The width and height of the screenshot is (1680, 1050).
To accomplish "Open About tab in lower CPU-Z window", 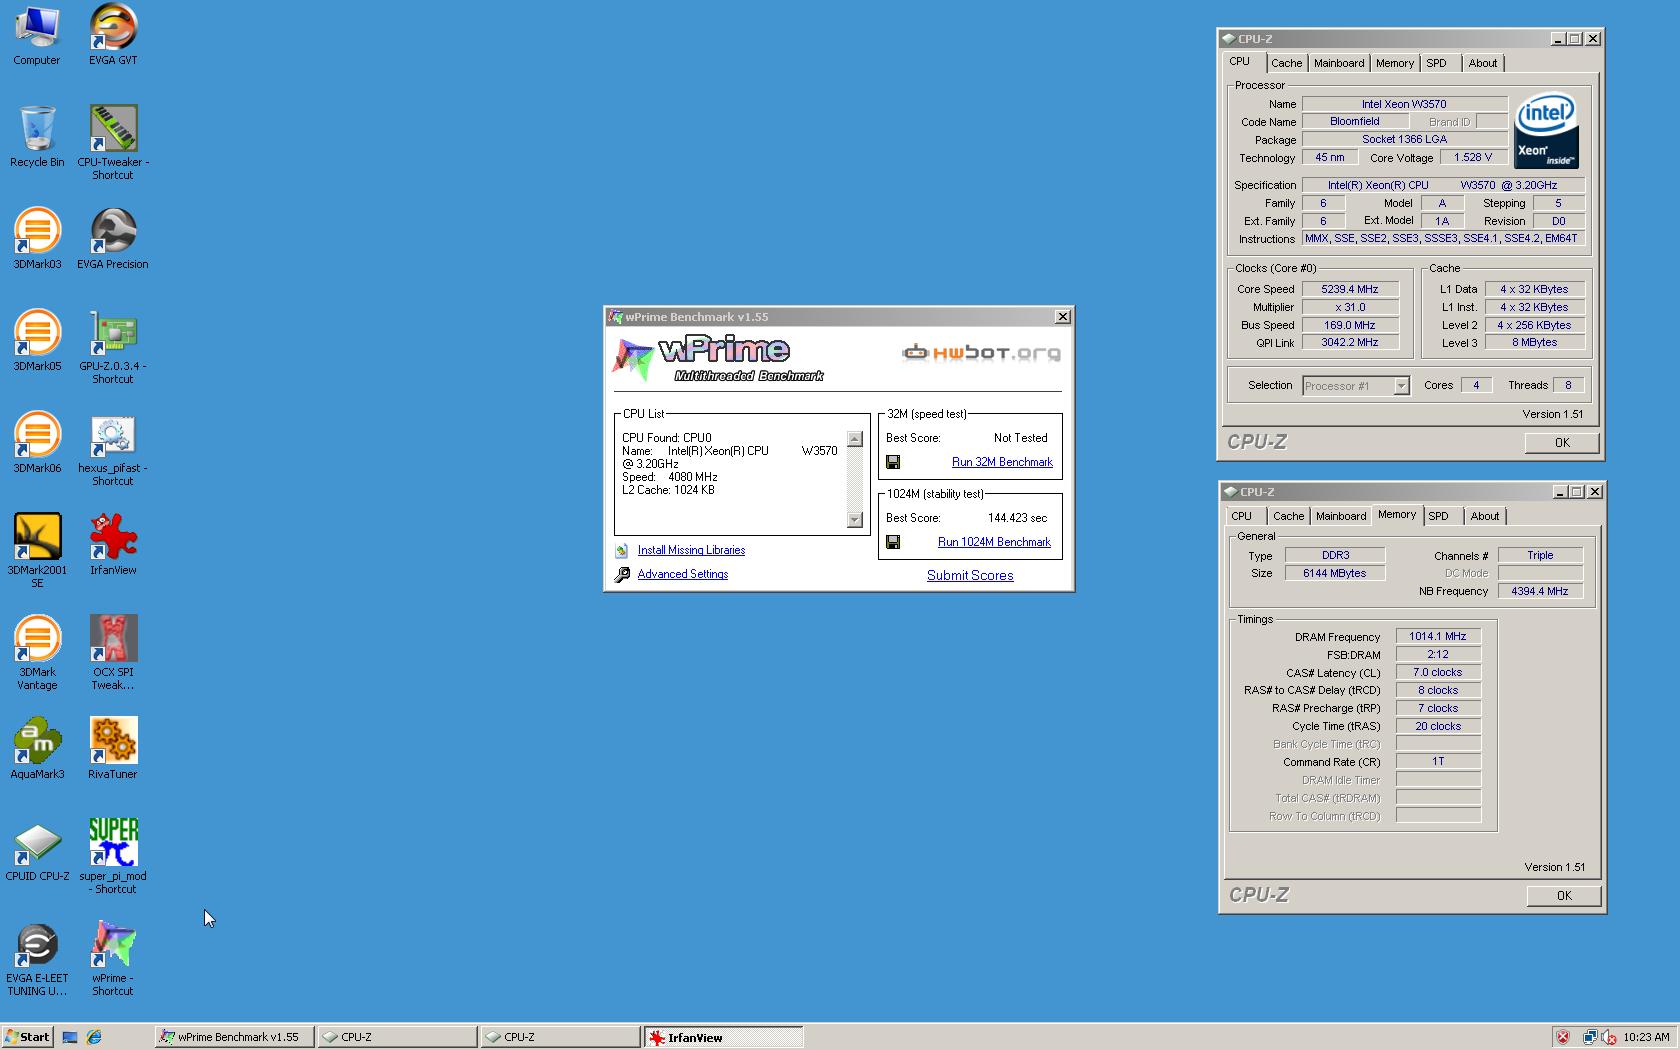I will point(1484,516).
